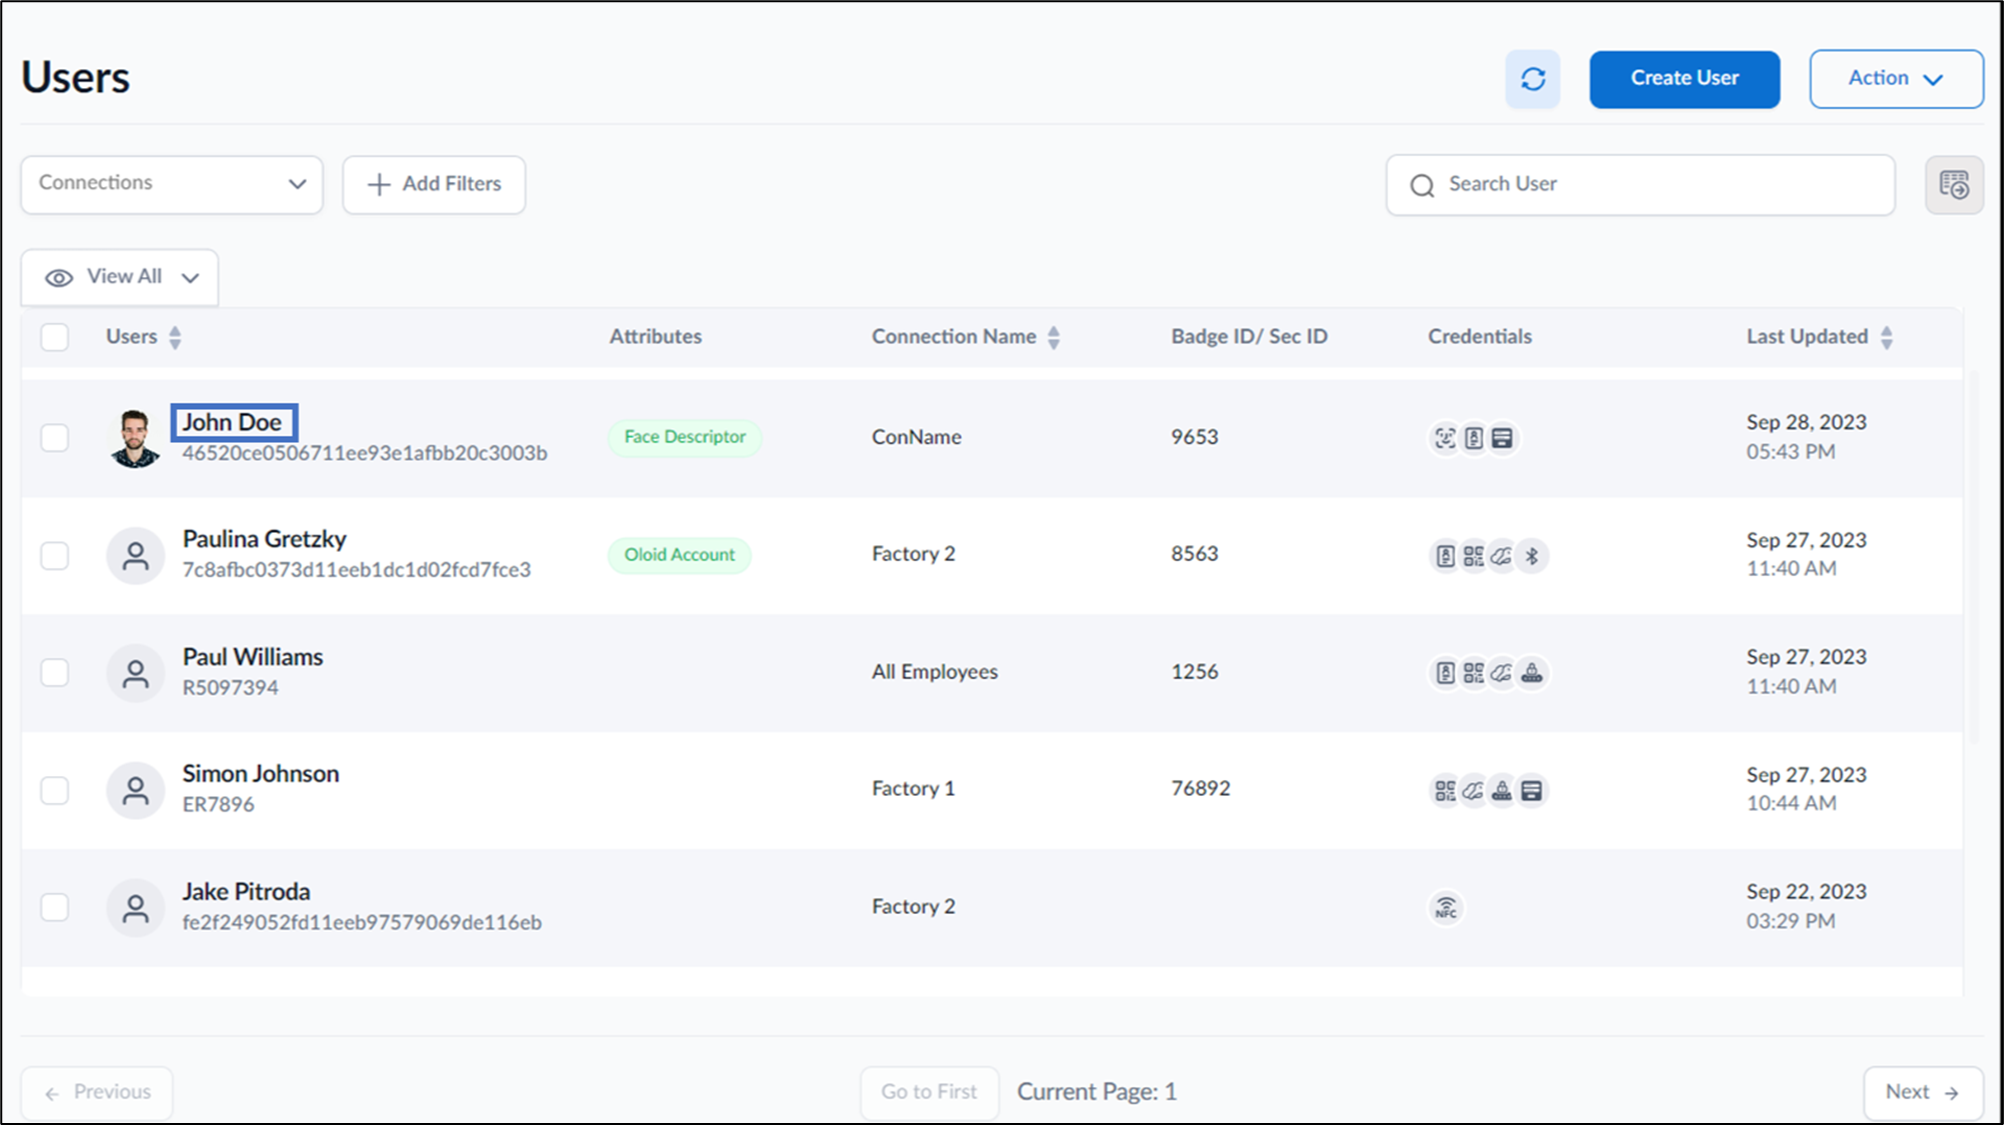
Task: Select the checkbox for John Doe
Action: 55,438
